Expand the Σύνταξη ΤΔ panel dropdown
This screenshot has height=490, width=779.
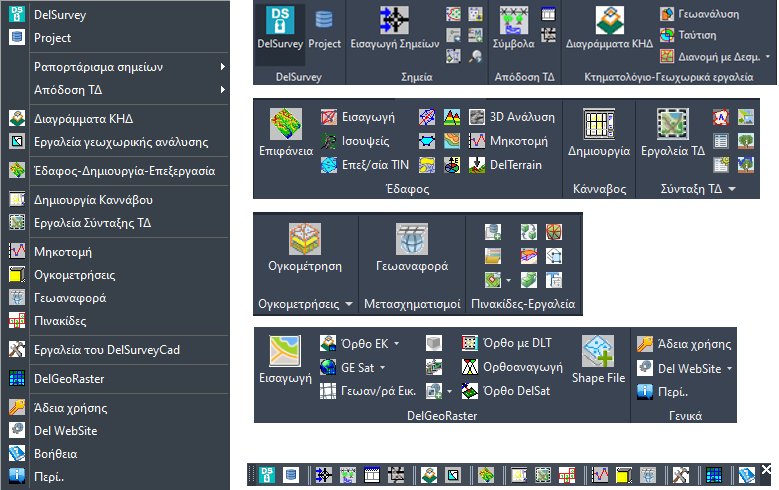point(732,189)
